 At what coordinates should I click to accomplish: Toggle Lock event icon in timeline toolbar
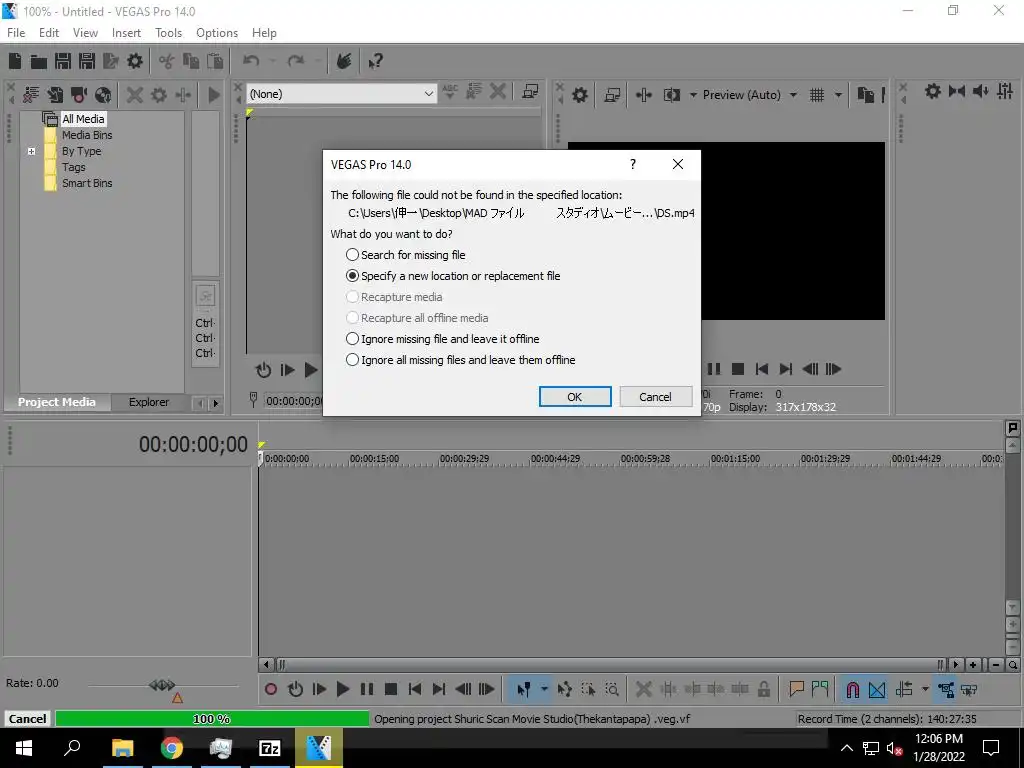coord(763,689)
